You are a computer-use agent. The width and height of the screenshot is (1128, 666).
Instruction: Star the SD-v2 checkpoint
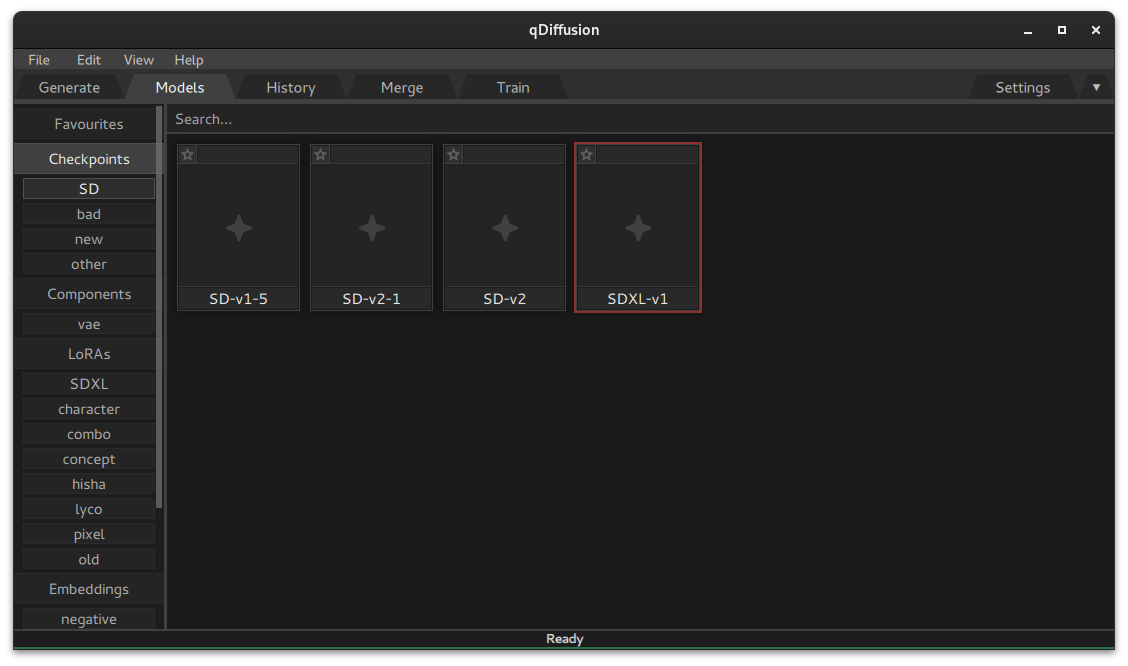pyautogui.click(x=454, y=155)
